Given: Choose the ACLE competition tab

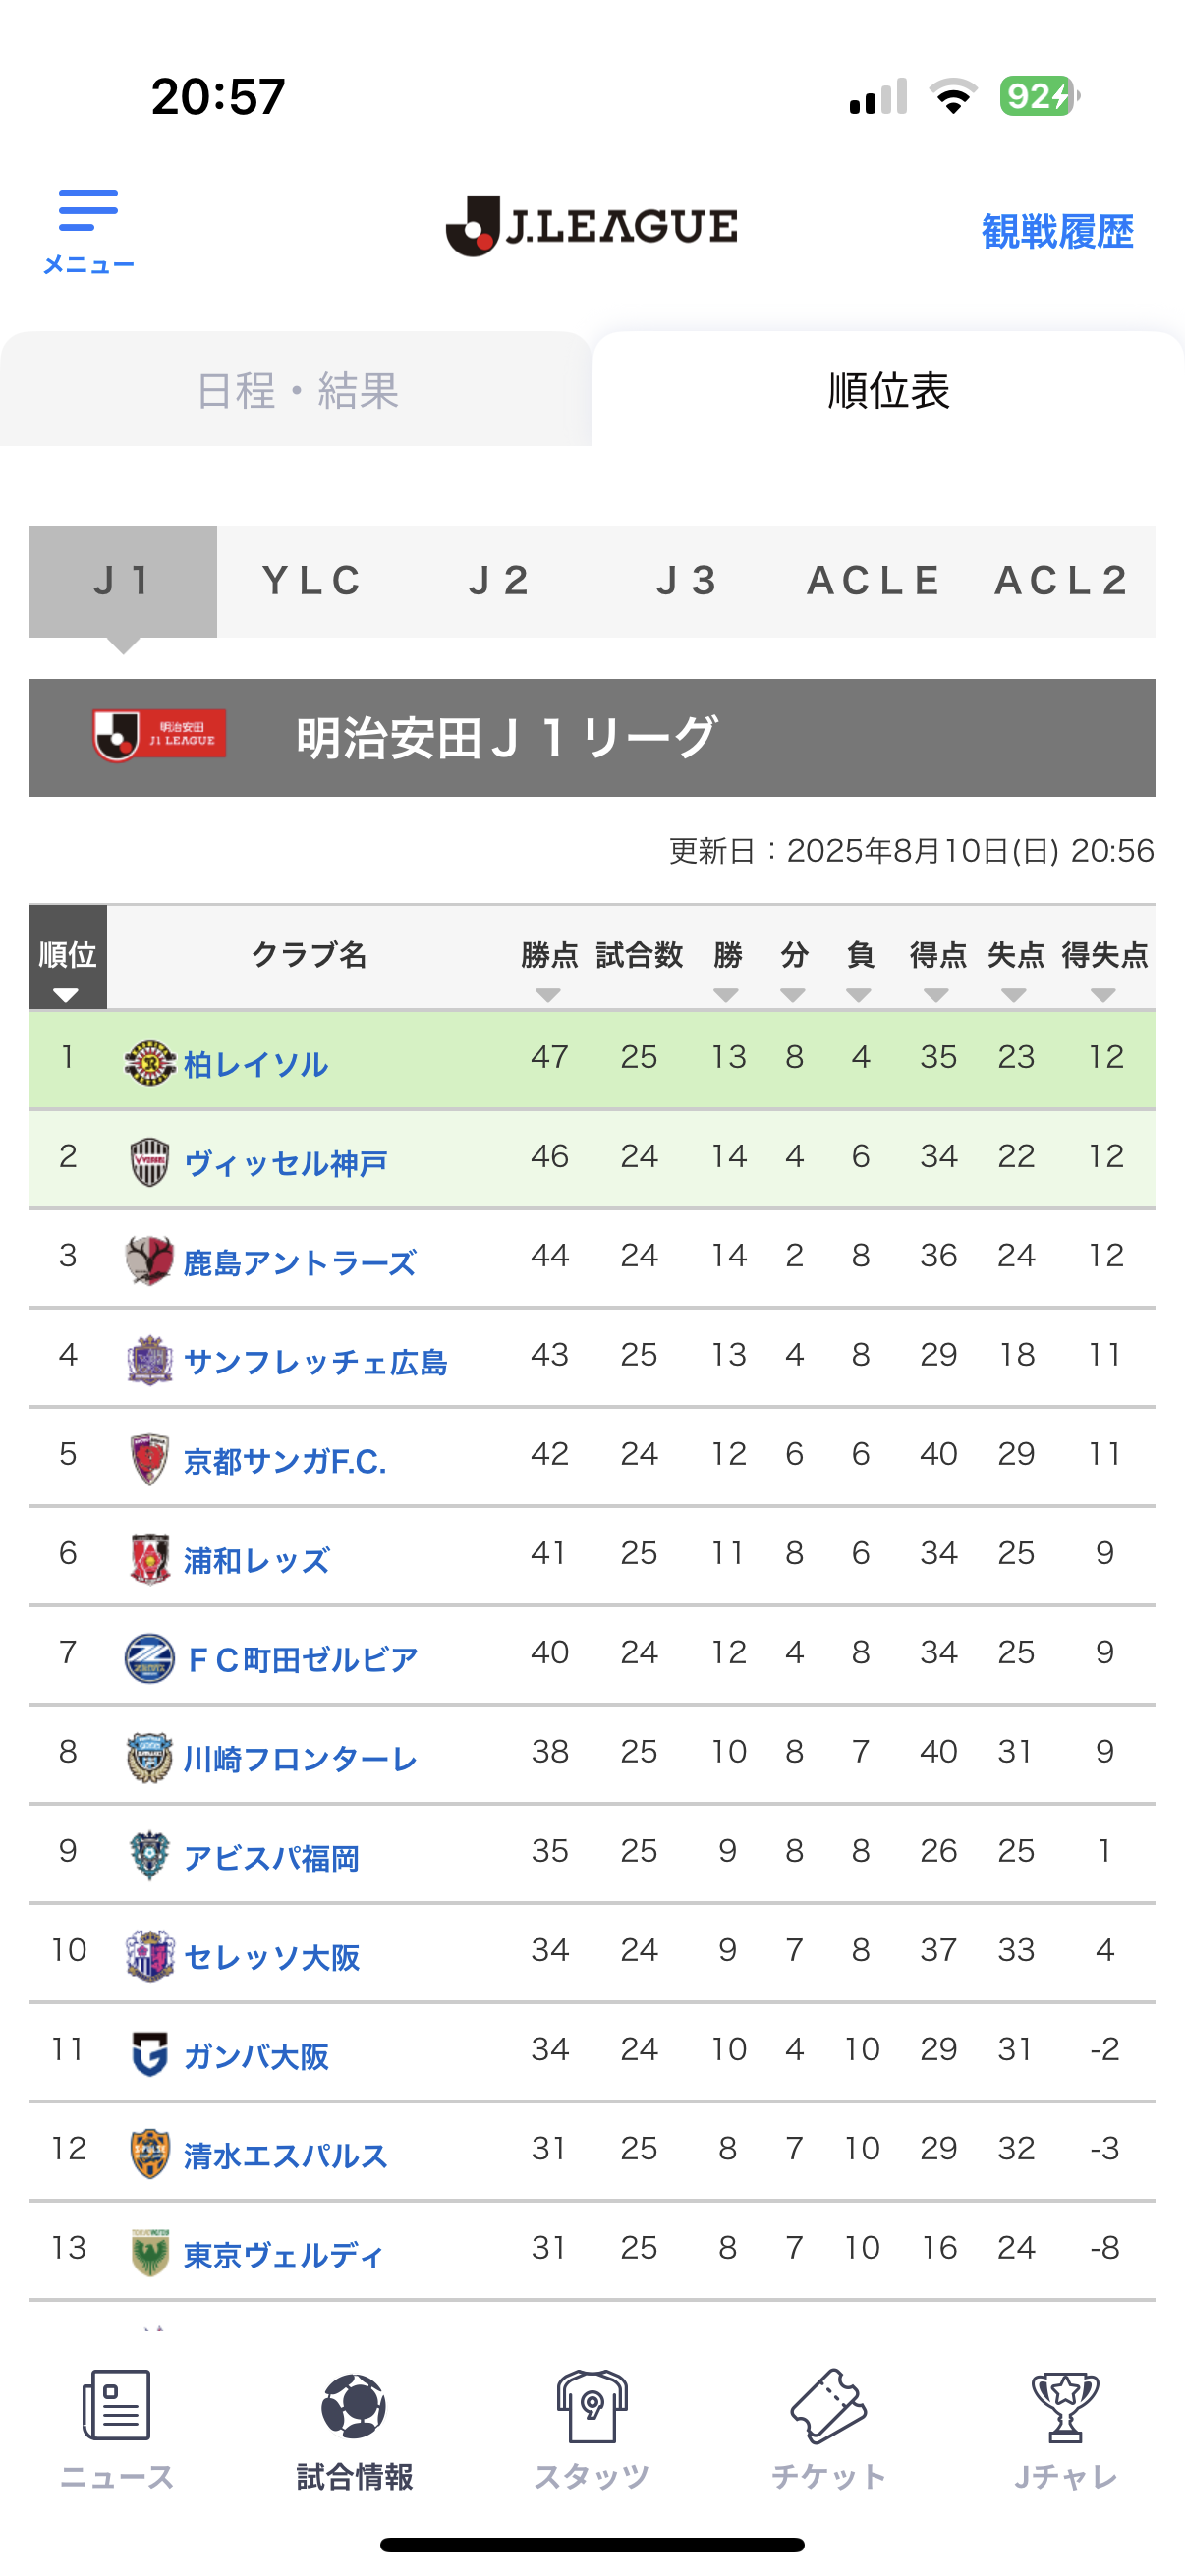Looking at the screenshot, I should coord(875,581).
